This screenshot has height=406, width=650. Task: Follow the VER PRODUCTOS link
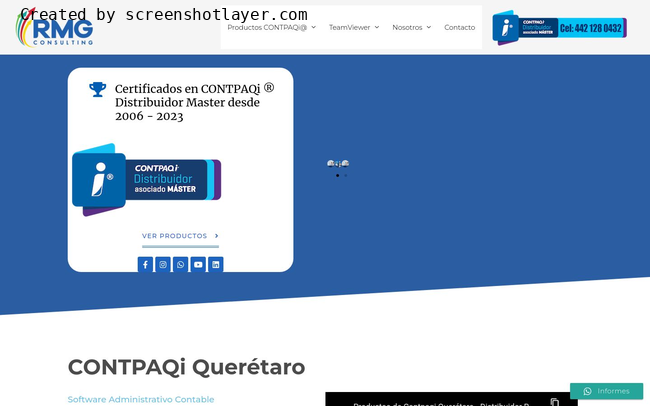pos(180,236)
